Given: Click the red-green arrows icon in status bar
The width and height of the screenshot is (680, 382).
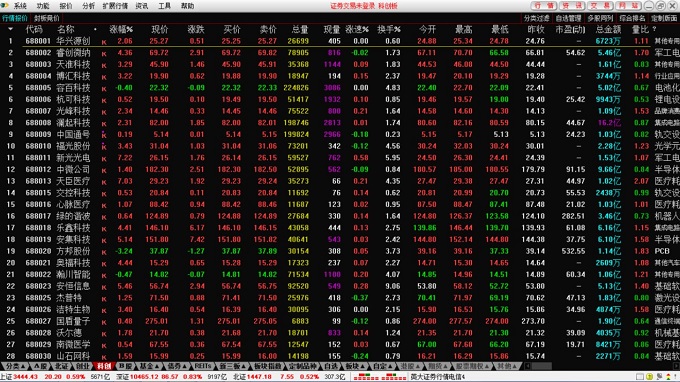Looking at the screenshot, I should click(x=668, y=377).
